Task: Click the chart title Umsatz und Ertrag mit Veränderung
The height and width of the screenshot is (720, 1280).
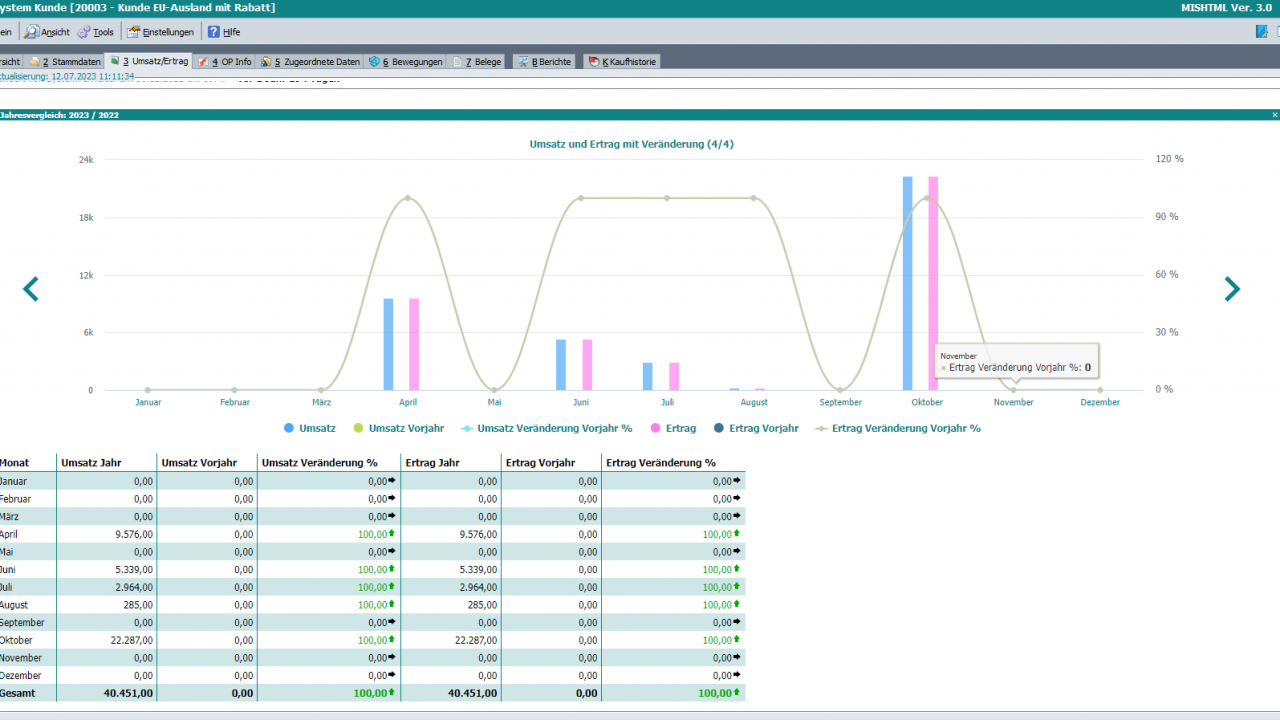Action: point(632,144)
